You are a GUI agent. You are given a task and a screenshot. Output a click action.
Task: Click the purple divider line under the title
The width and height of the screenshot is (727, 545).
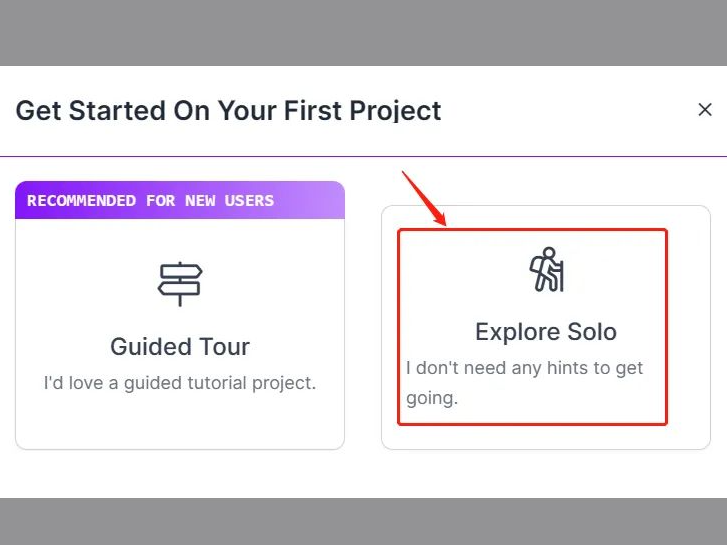(x=363, y=157)
